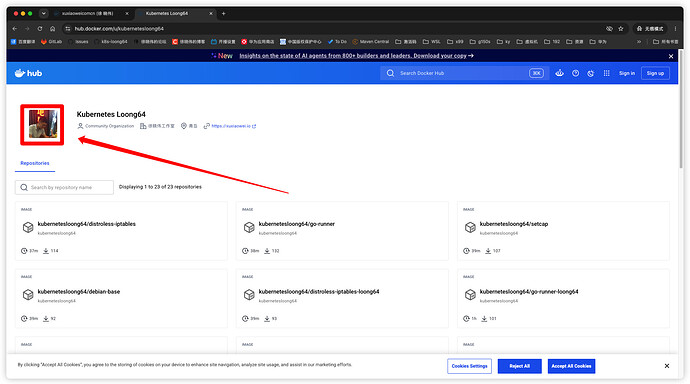Dismiss the New announcement banner
Screen dimensions: 690x384
(671, 56)
